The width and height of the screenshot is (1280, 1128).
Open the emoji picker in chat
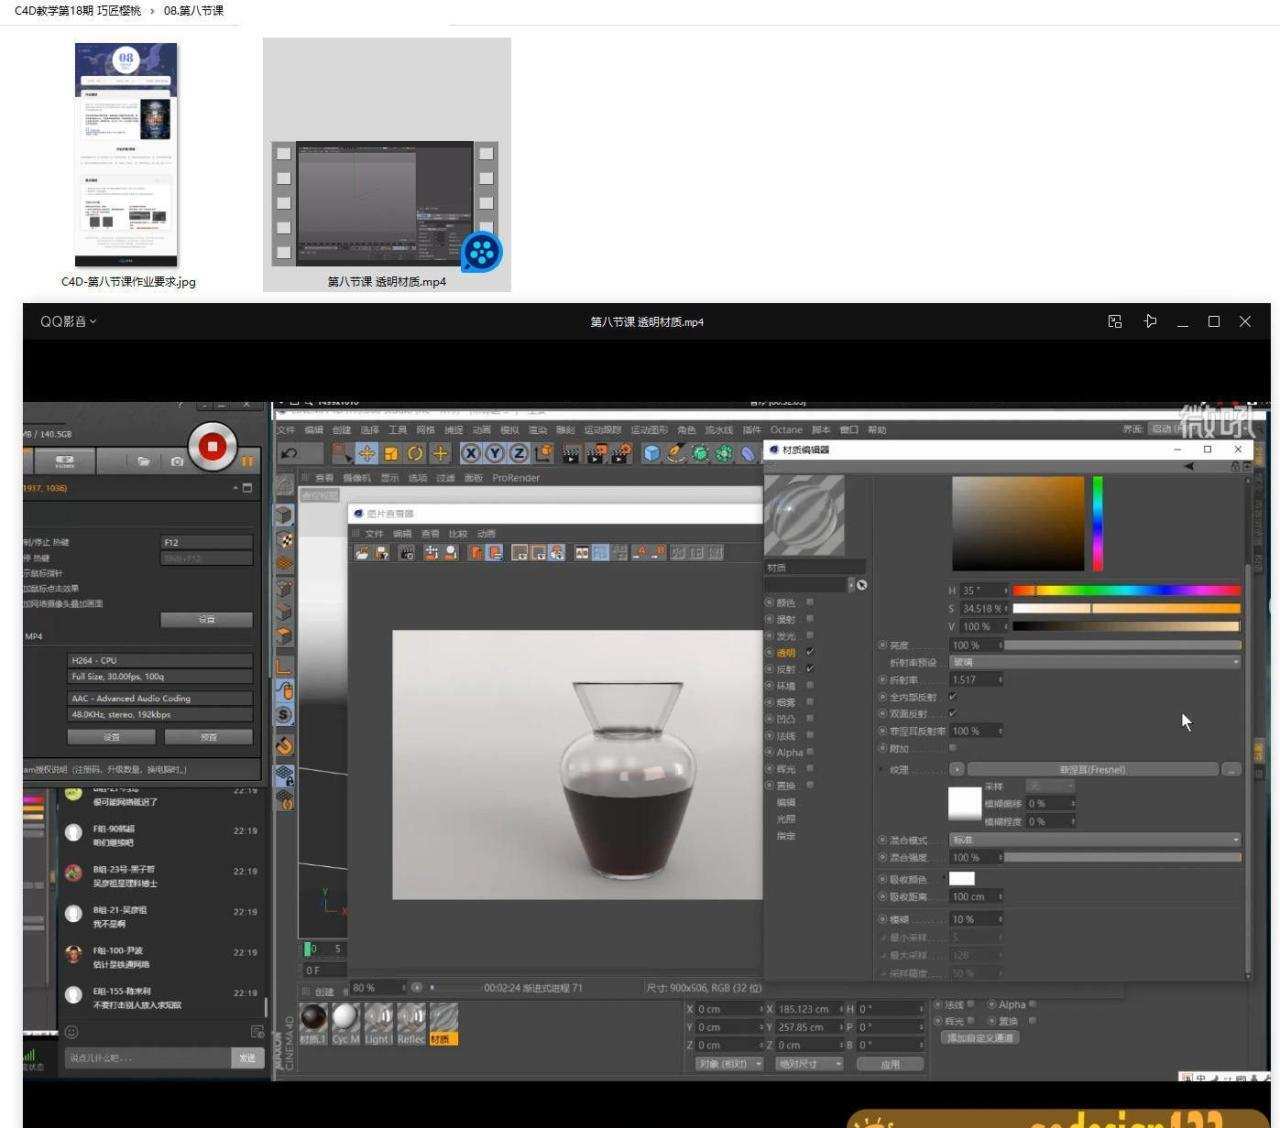(72, 1031)
